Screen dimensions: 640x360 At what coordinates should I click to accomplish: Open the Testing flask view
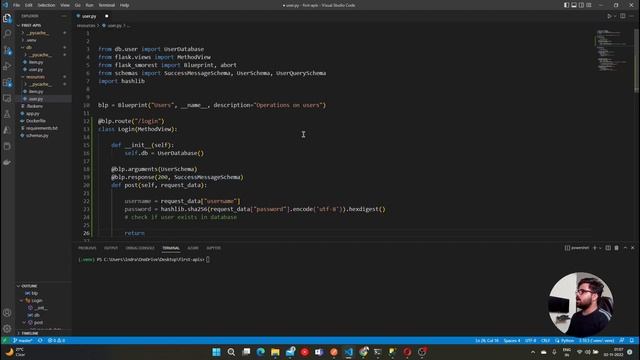click(x=7, y=114)
